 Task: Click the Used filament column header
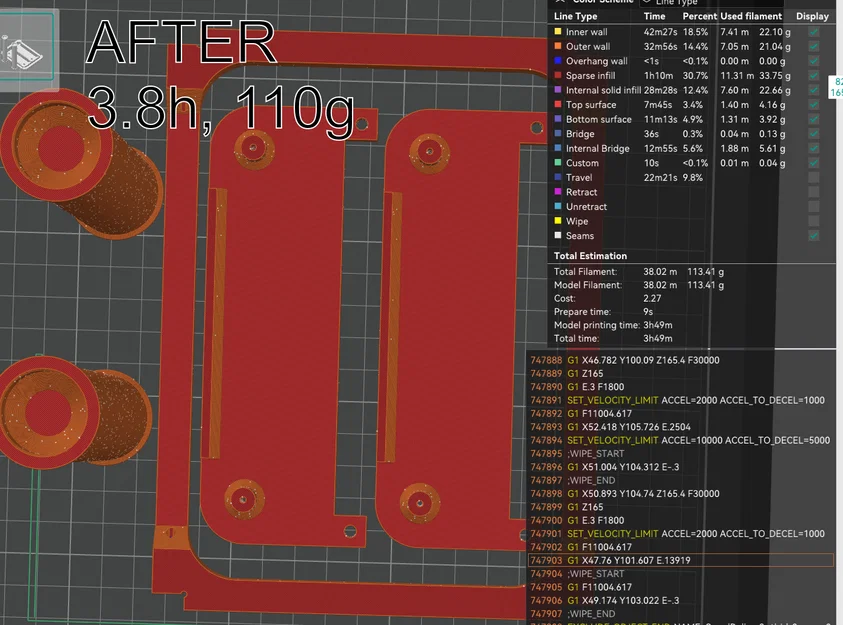coord(751,17)
